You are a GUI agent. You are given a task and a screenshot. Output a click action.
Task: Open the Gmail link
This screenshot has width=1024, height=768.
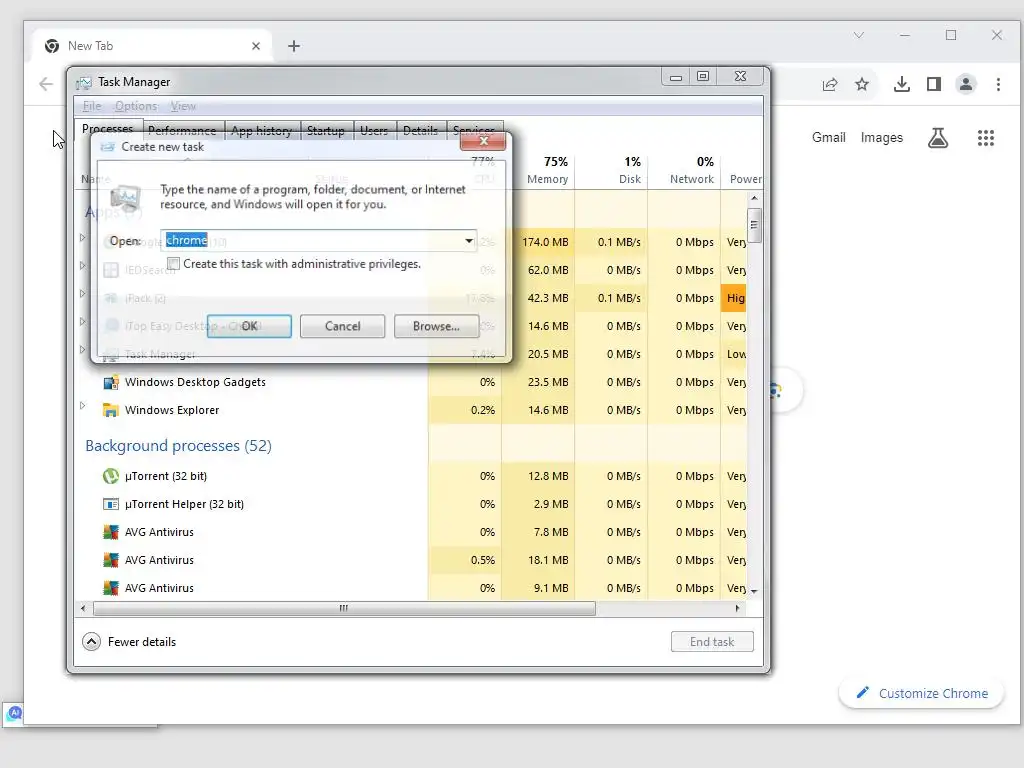click(x=828, y=137)
